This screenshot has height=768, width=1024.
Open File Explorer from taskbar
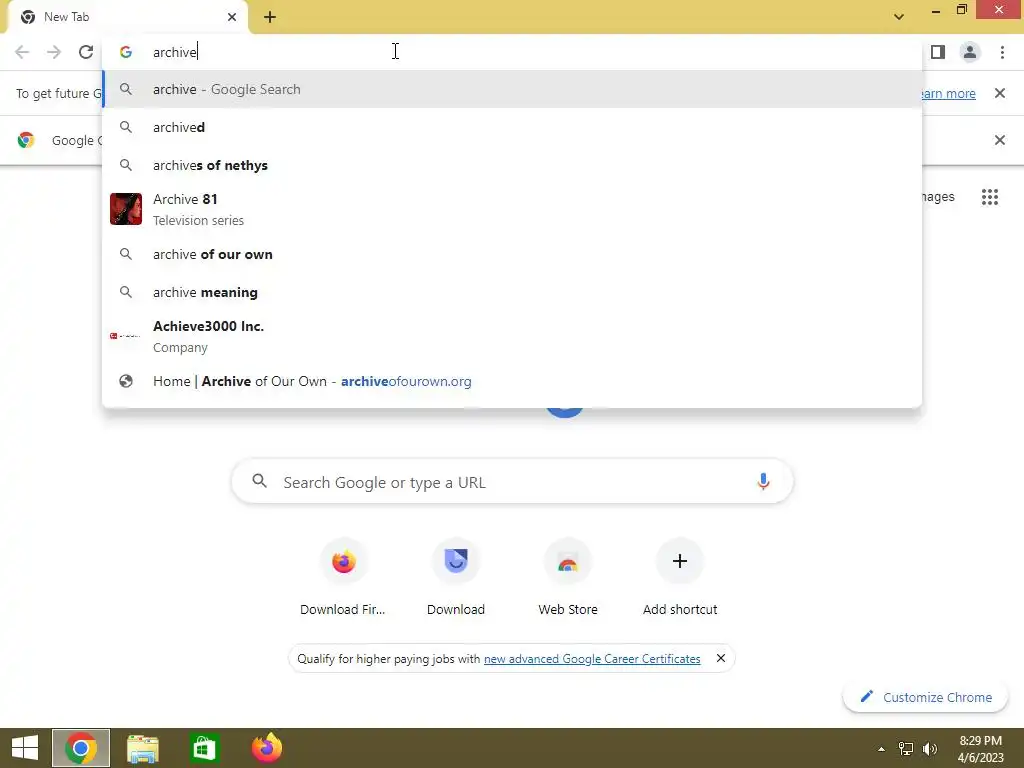click(142, 748)
